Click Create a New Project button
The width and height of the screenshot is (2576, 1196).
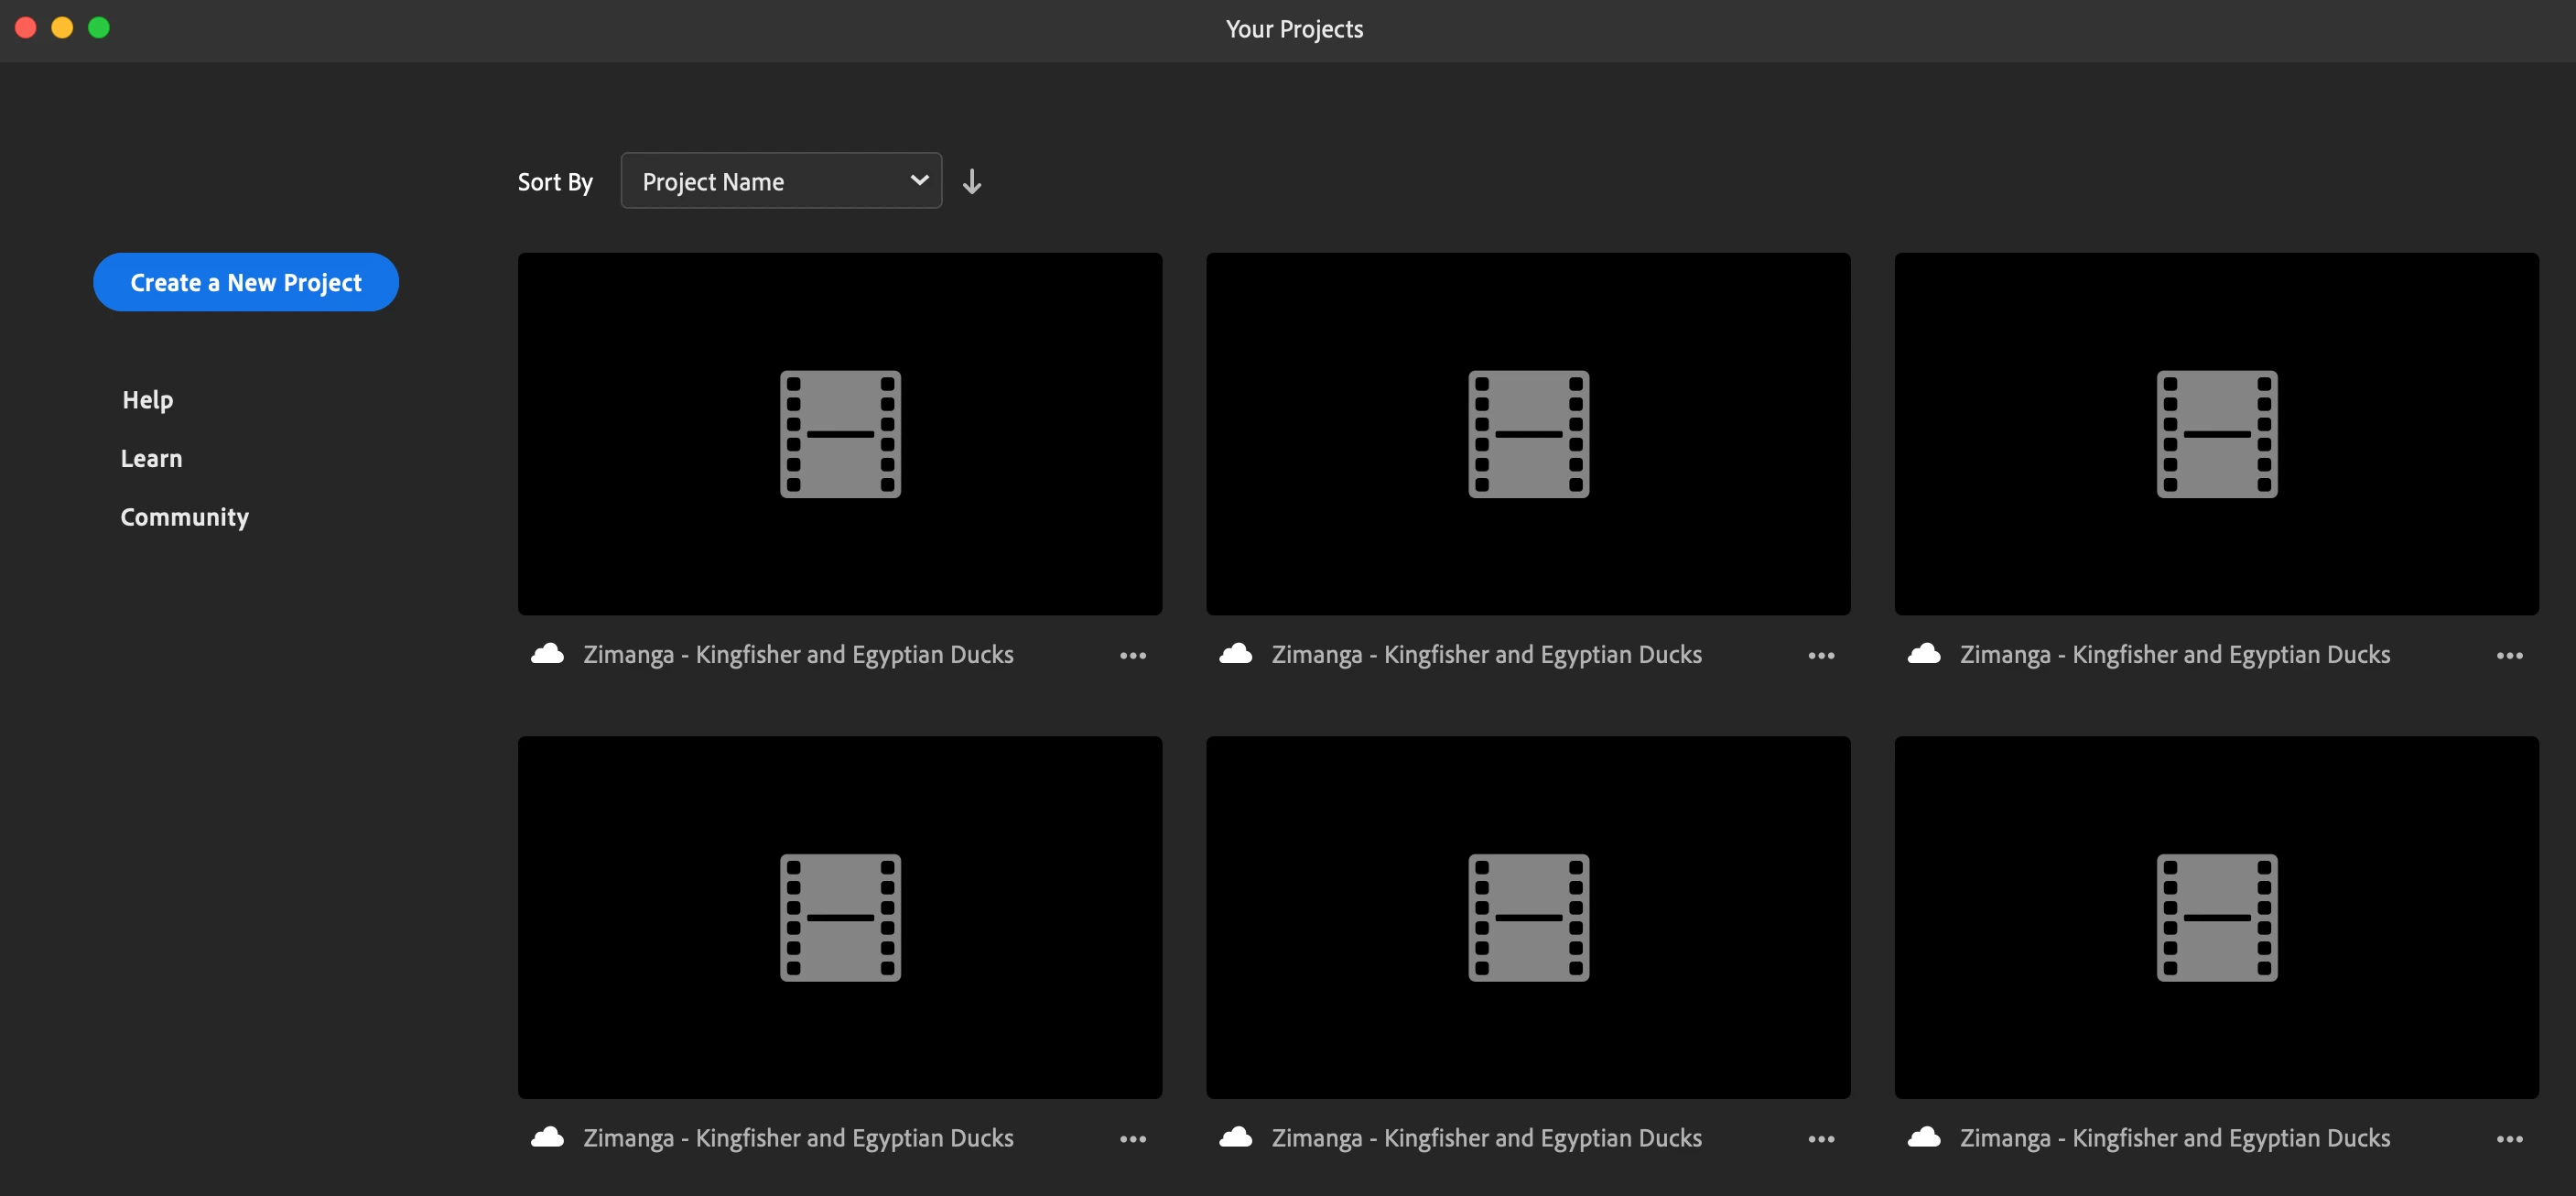[246, 282]
